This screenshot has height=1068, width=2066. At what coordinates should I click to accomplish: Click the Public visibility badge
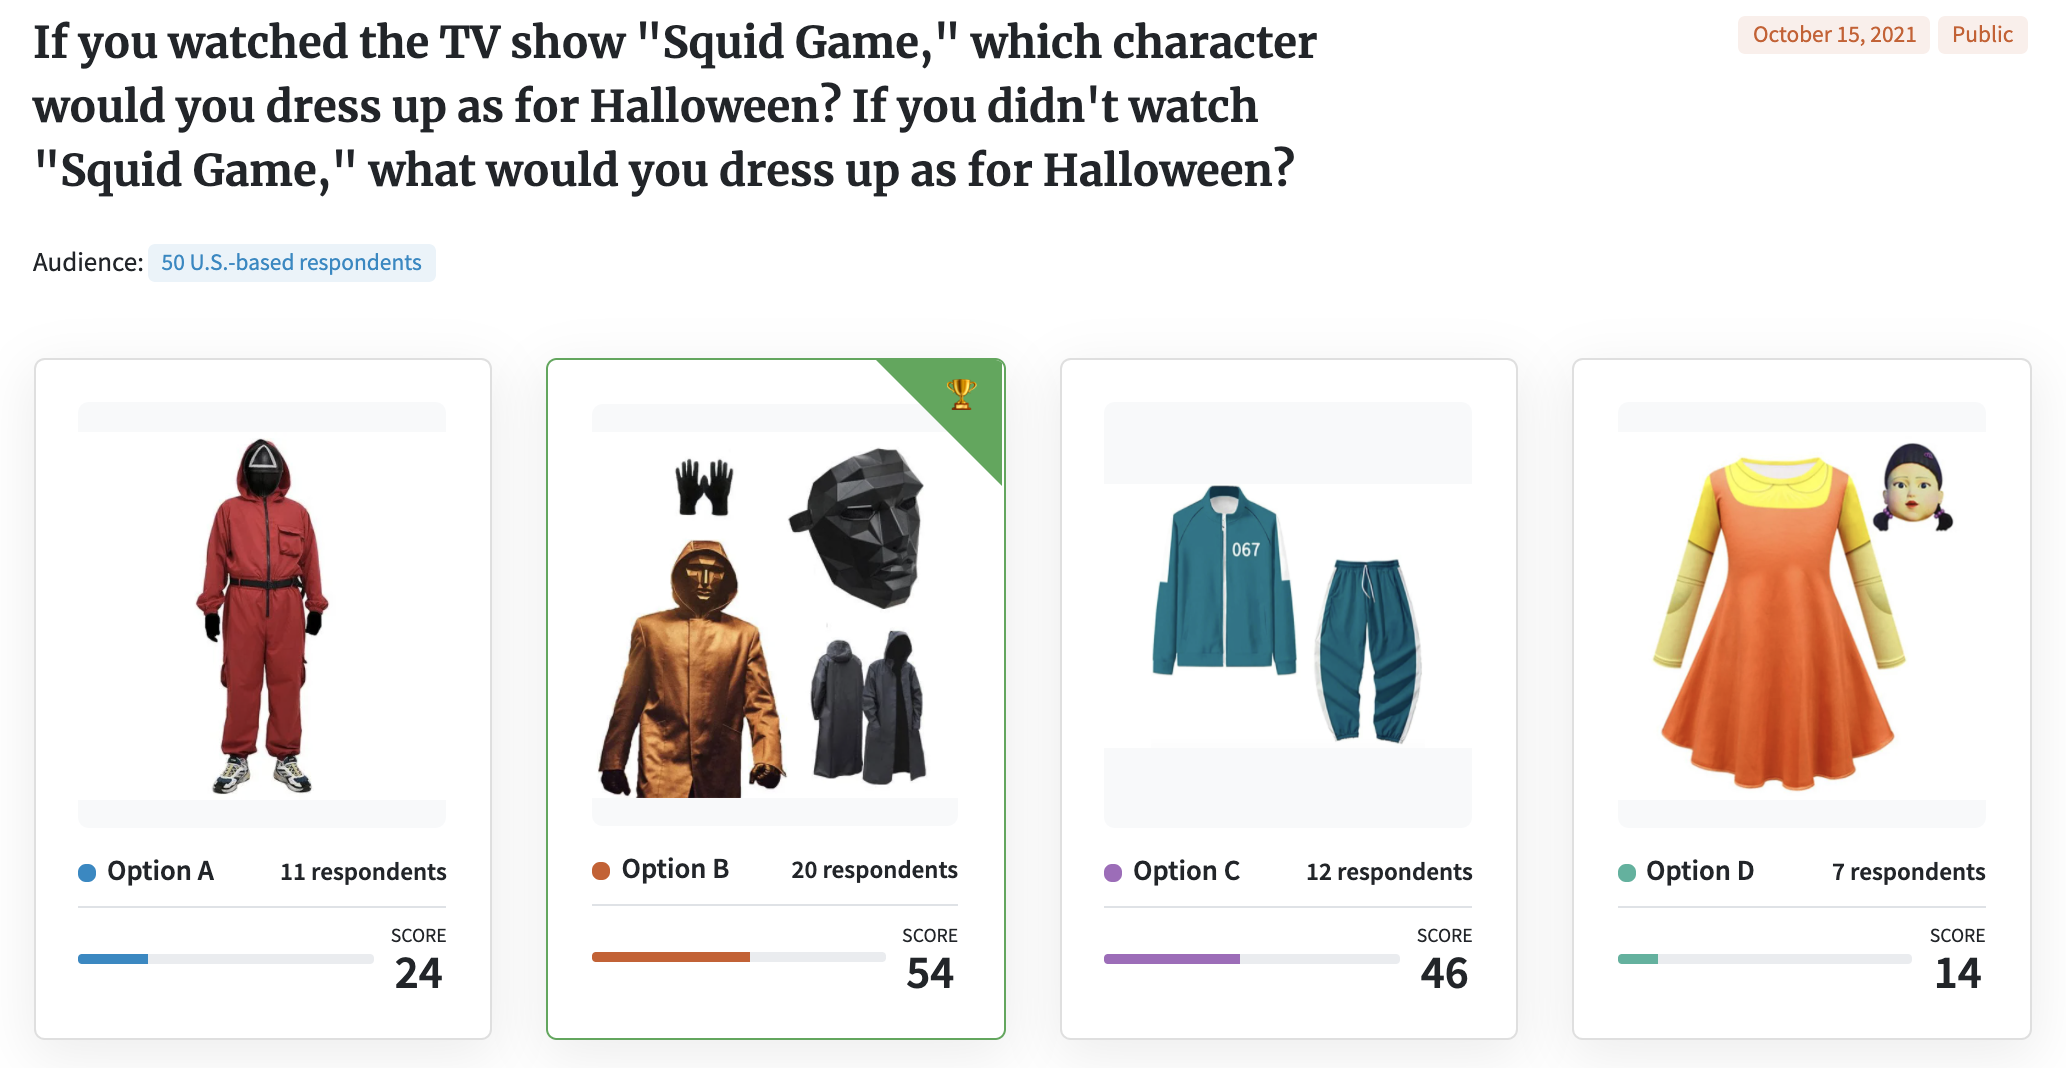(1982, 35)
